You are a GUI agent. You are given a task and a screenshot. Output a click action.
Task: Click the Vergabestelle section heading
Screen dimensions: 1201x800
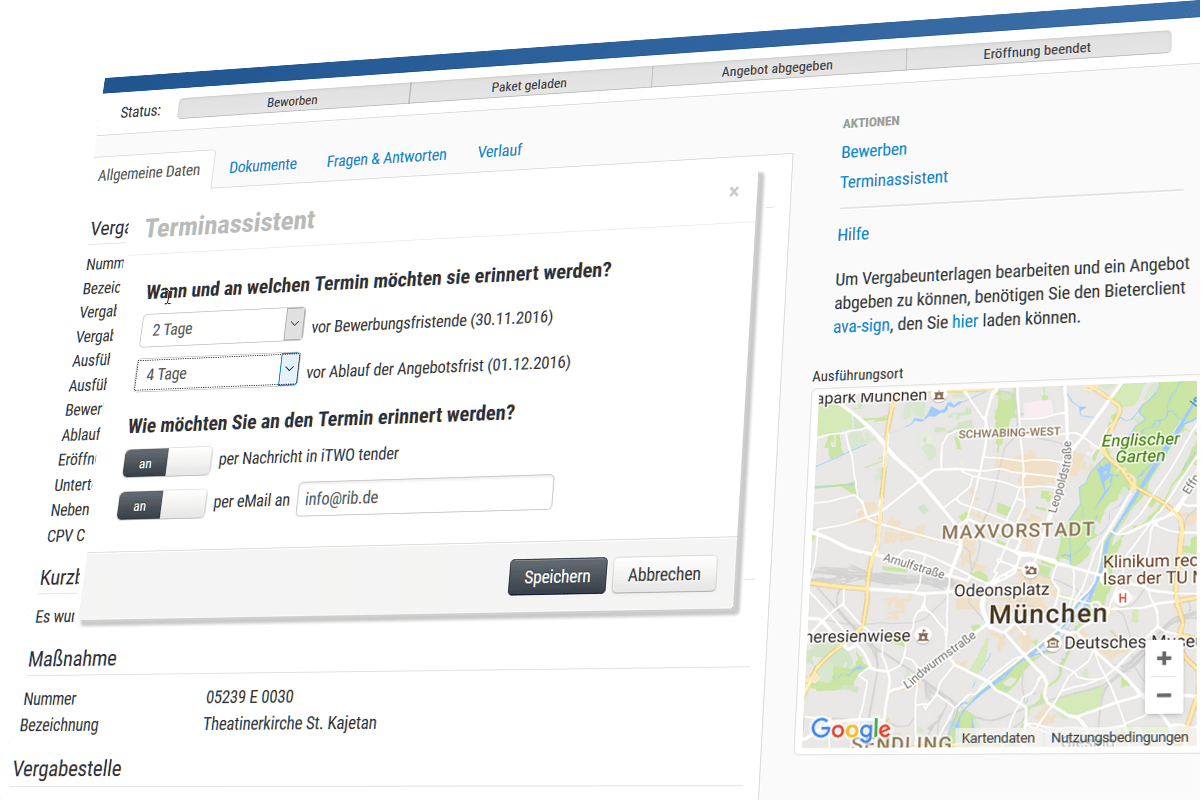[x=67, y=768]
